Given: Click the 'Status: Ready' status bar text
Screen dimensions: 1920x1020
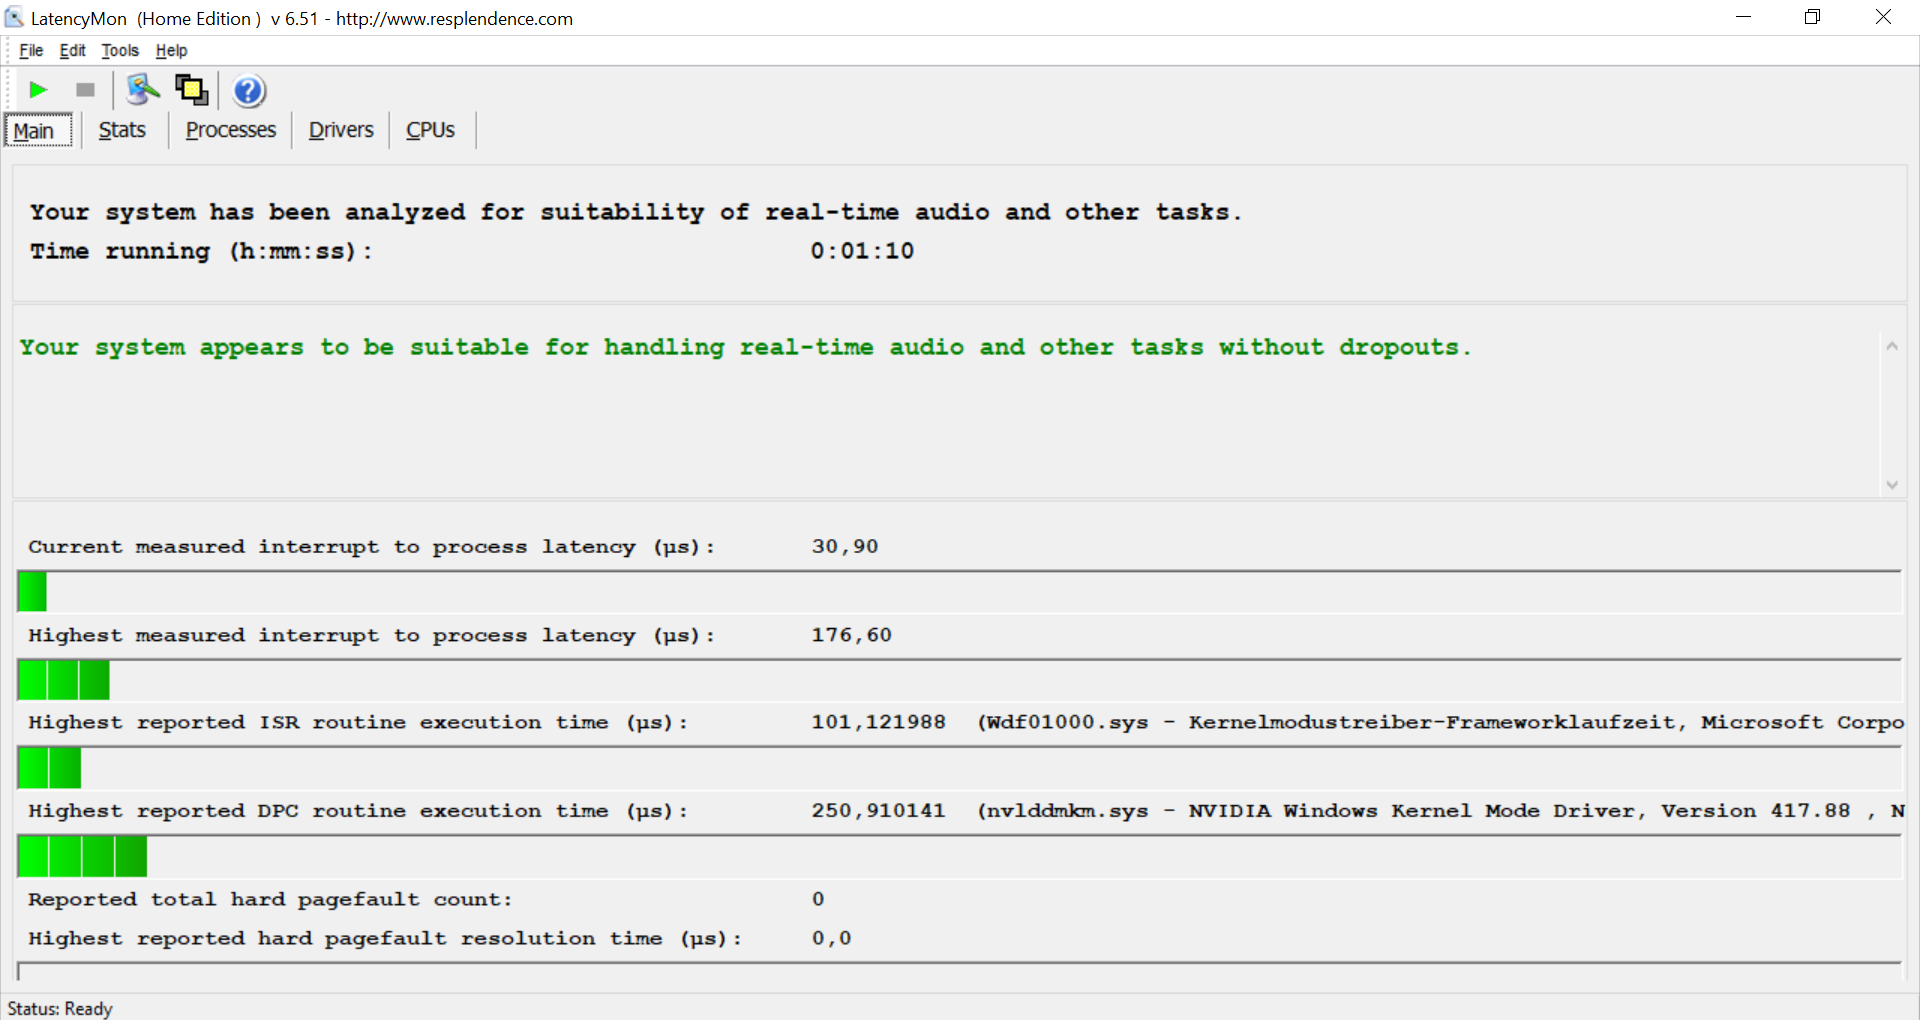Looking at the screenshot, I should pos(60,1008).
